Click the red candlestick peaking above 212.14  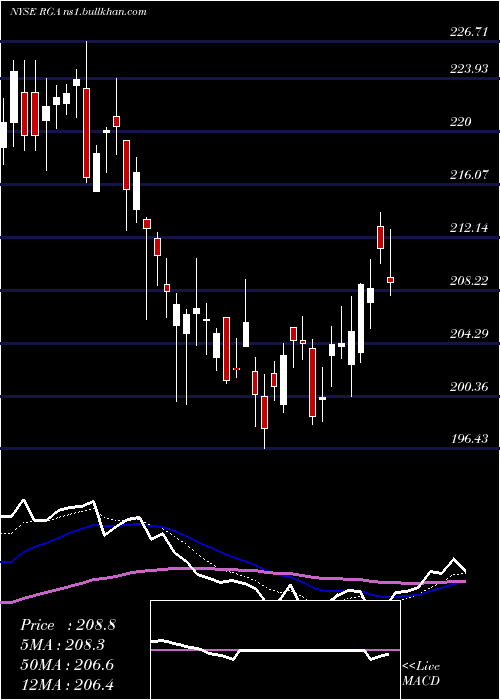pyautogui.click(x=380, y=237)
